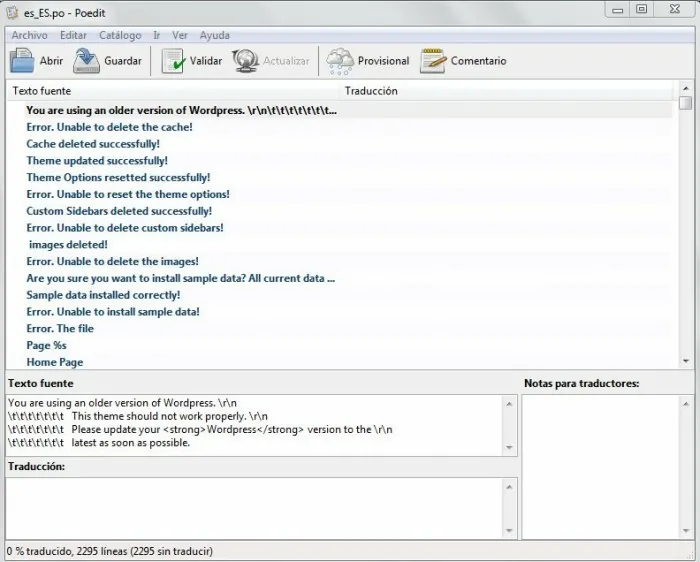Click inside the Texto fuente source text box
Screen dimensions: 700x562
[x=254, y=425]
